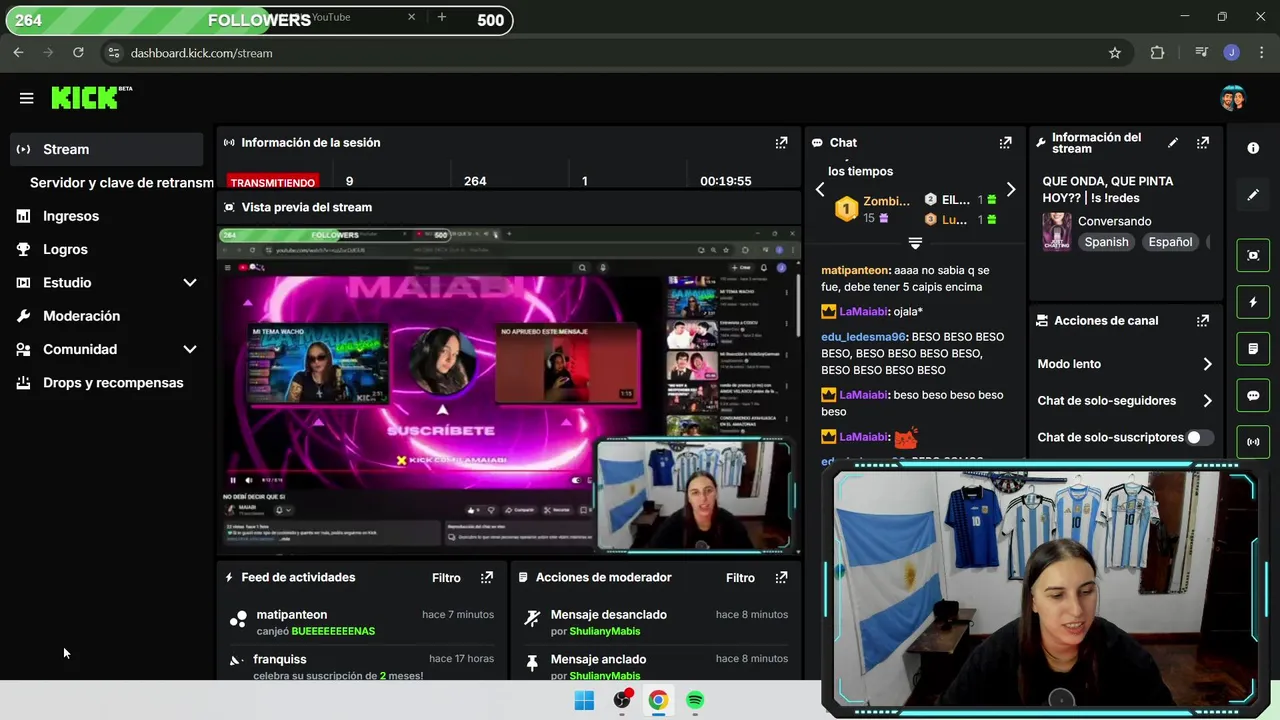Toggle moderator actions document widget in right rail

coord(1253,349)
